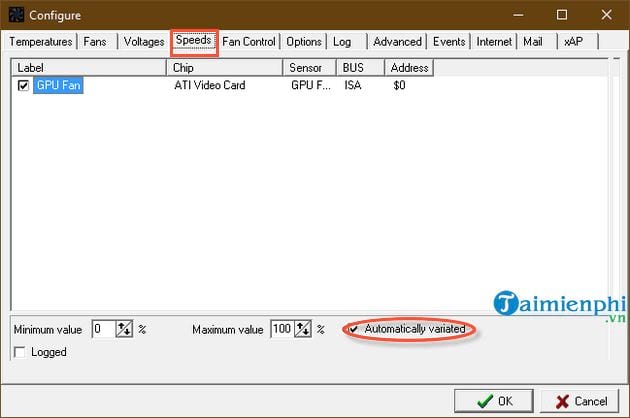Open the Advanced tab

click(x=397, y=41)
